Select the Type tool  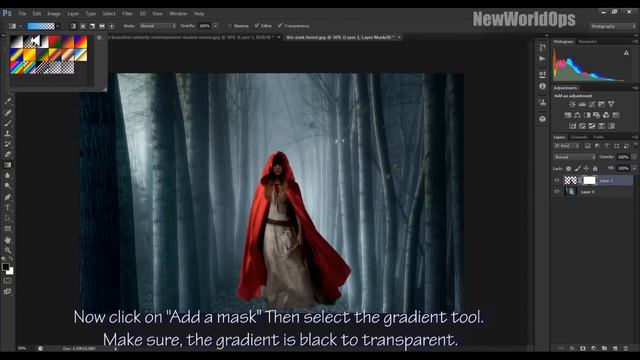pyautogui.click(x=7, y=208)
